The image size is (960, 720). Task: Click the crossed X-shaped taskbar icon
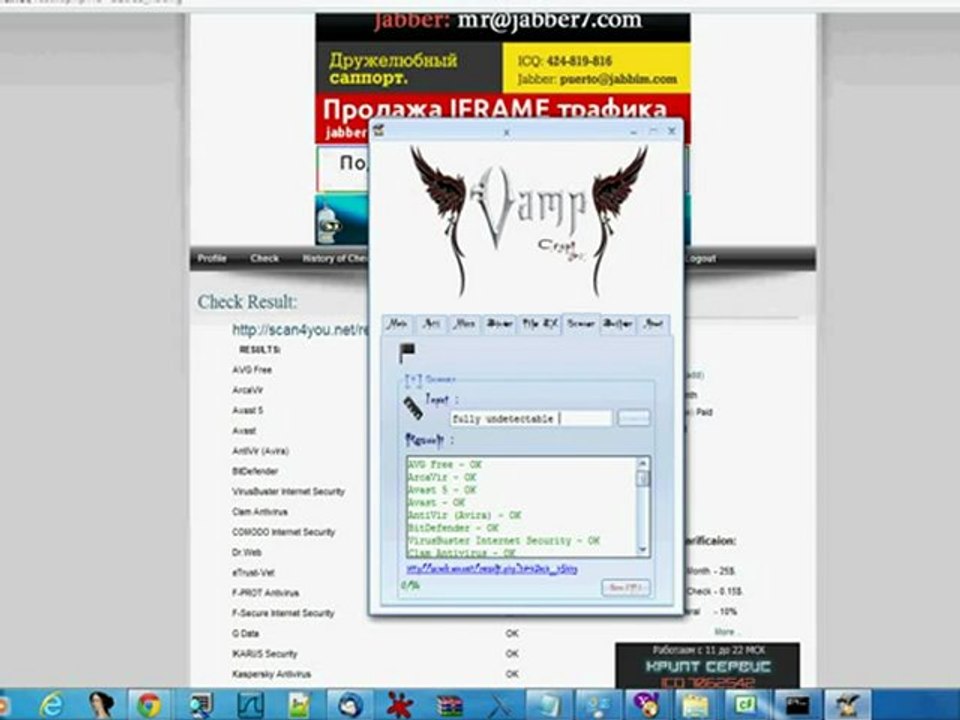[x=500, y=706]
